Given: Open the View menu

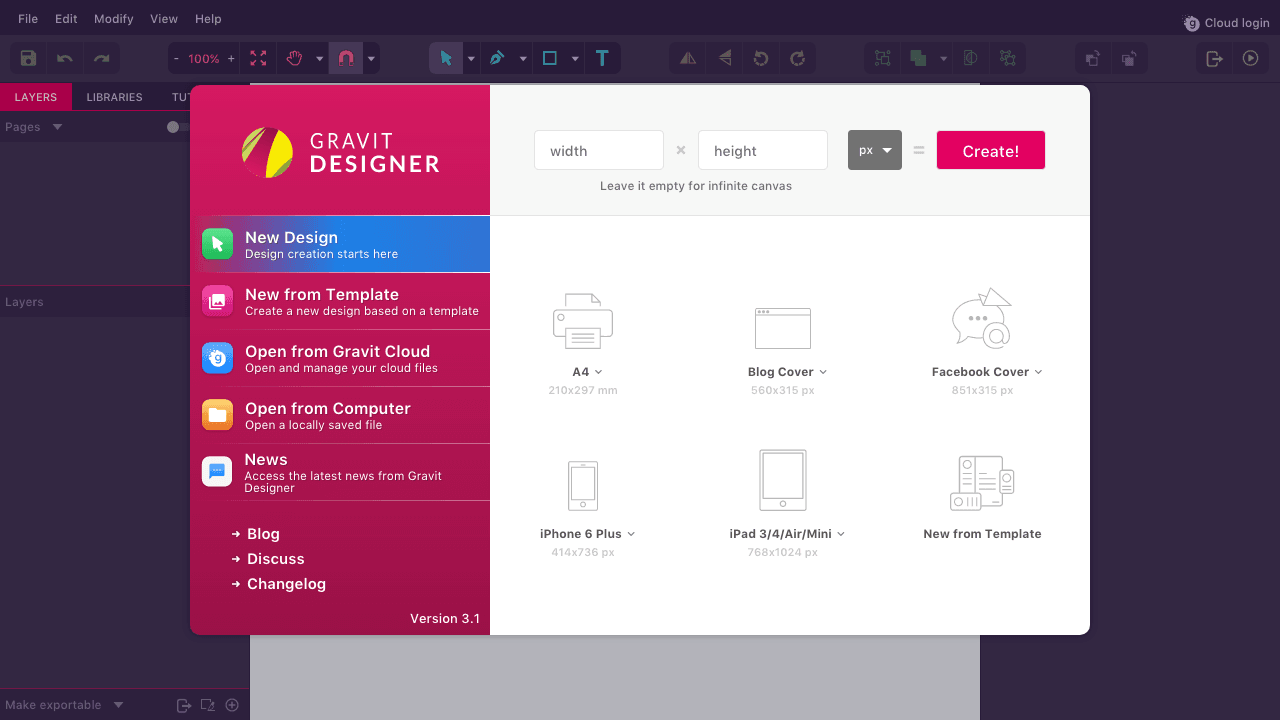Looking at the screenshot, I should 164,19.
